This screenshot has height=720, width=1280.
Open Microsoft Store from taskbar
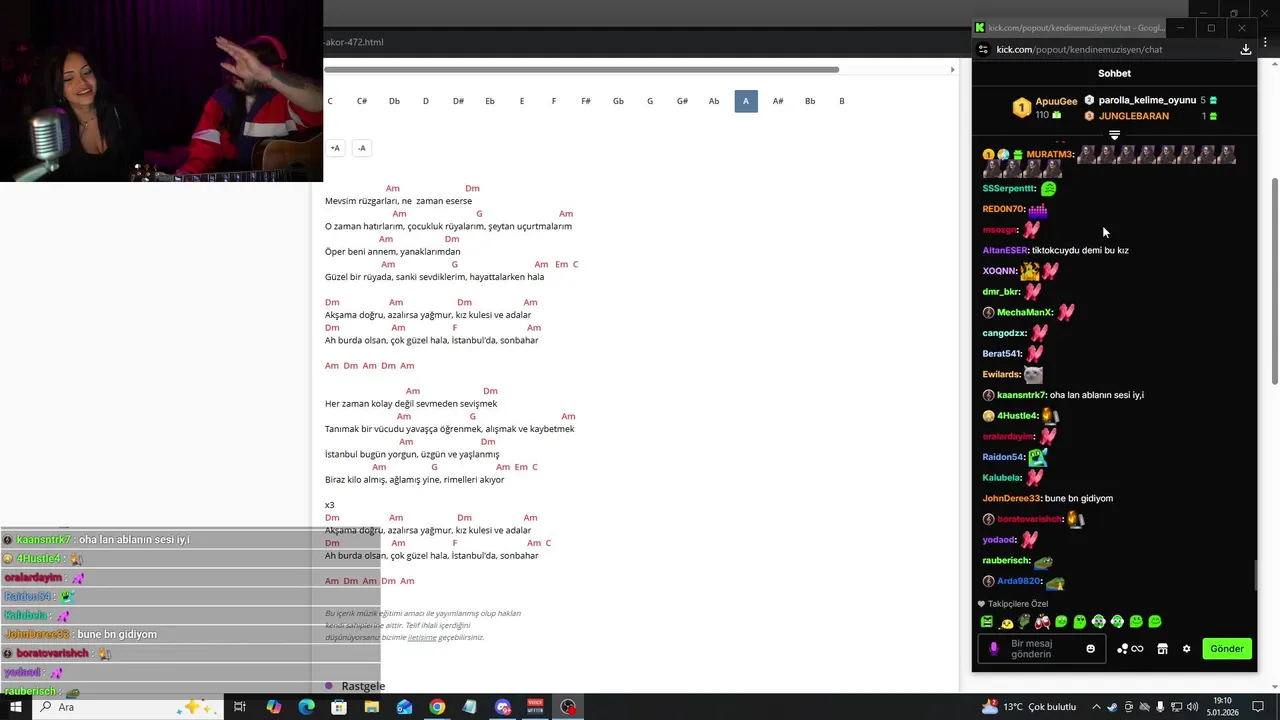tap(339, 707)
